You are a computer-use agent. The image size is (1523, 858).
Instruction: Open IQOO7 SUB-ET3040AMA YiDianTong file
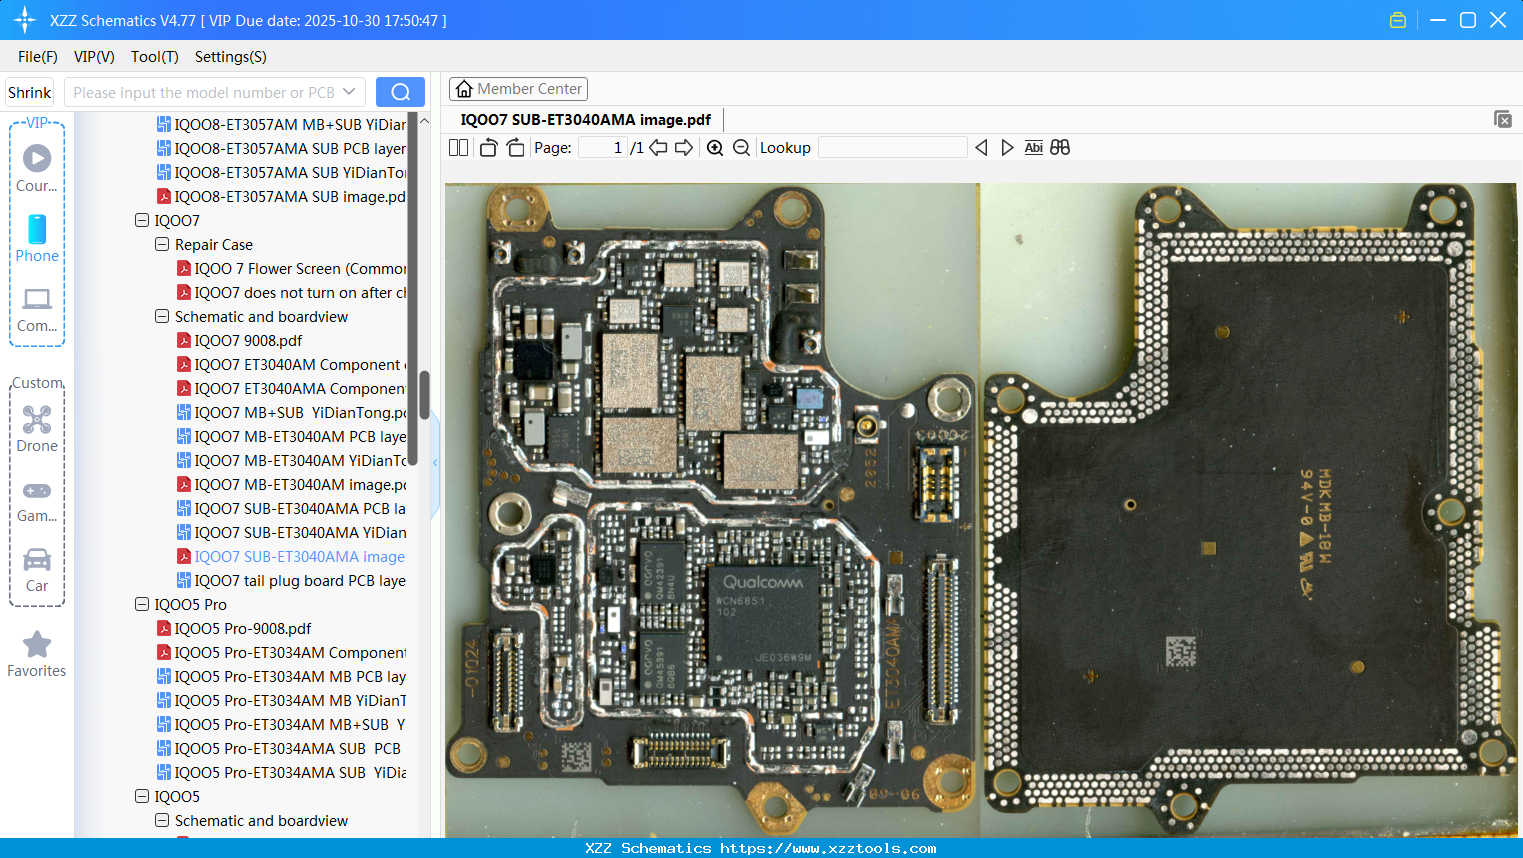pyautogui.click(x=300, y=532)
